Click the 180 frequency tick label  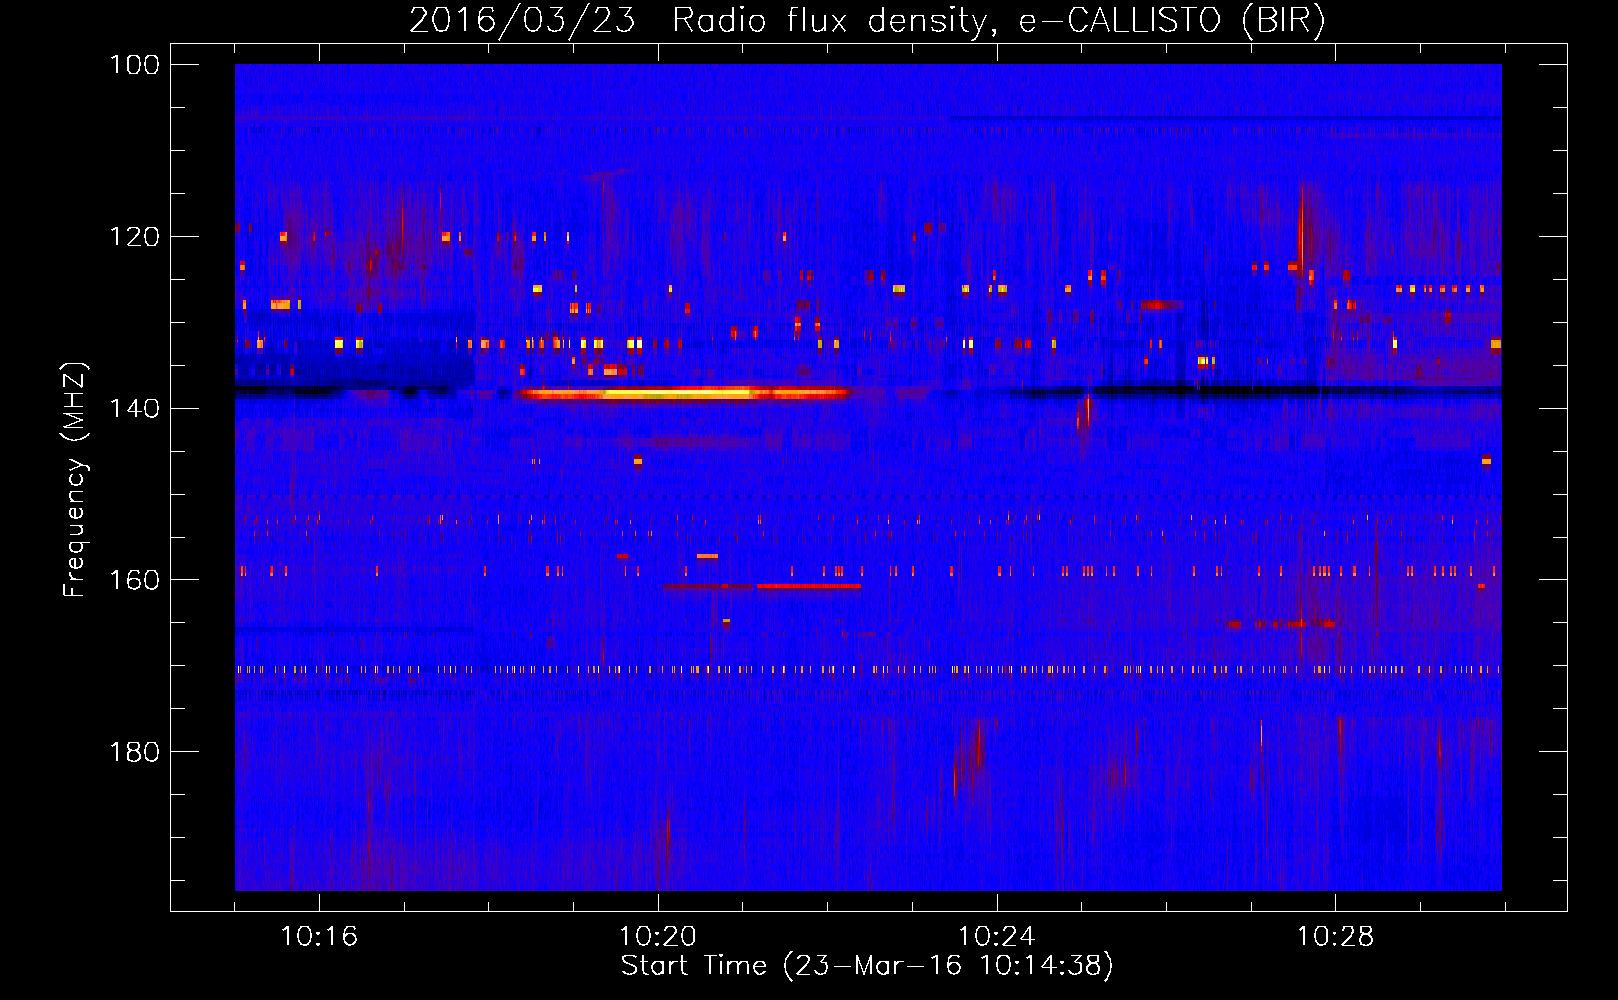pyautogui.click(x=135, y=752)
